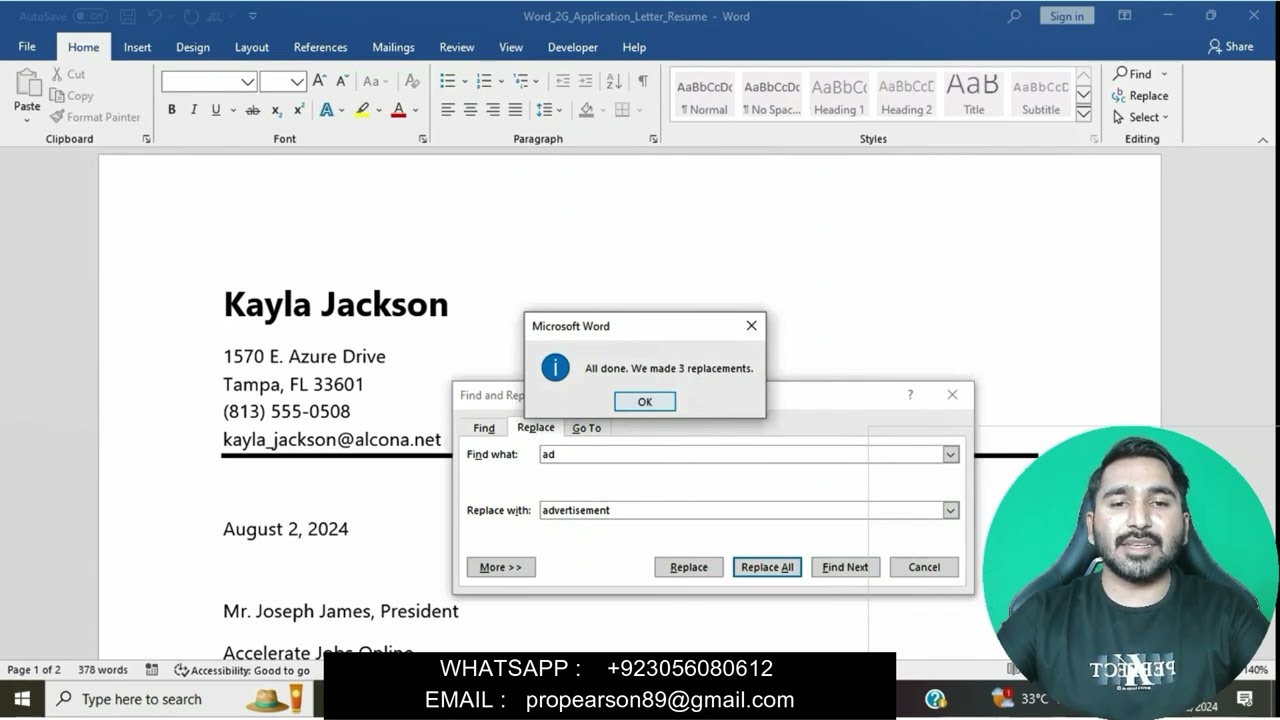Open the Windows Start menu
The height and width of the screenshot is (720, 1280).
22,699
